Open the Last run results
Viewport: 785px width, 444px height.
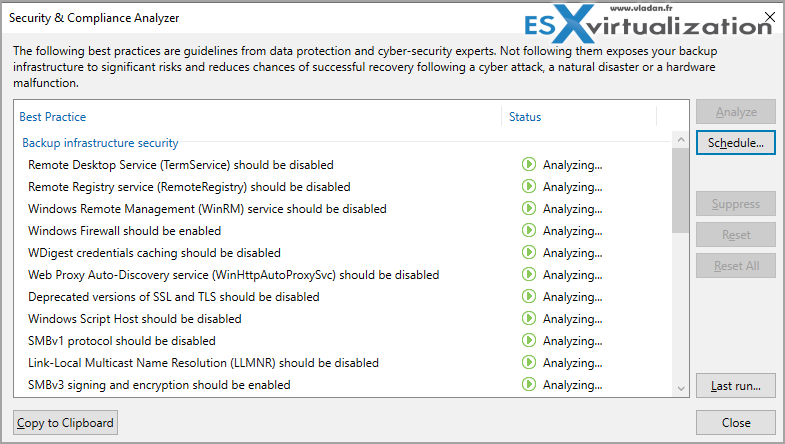[735, 385]
